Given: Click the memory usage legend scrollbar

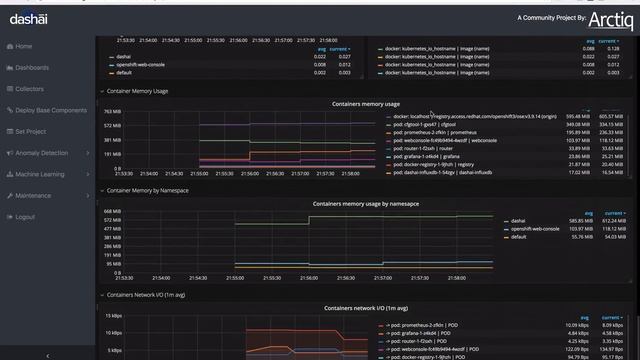Looking at the screenshot, I should [x=629, y=144].
